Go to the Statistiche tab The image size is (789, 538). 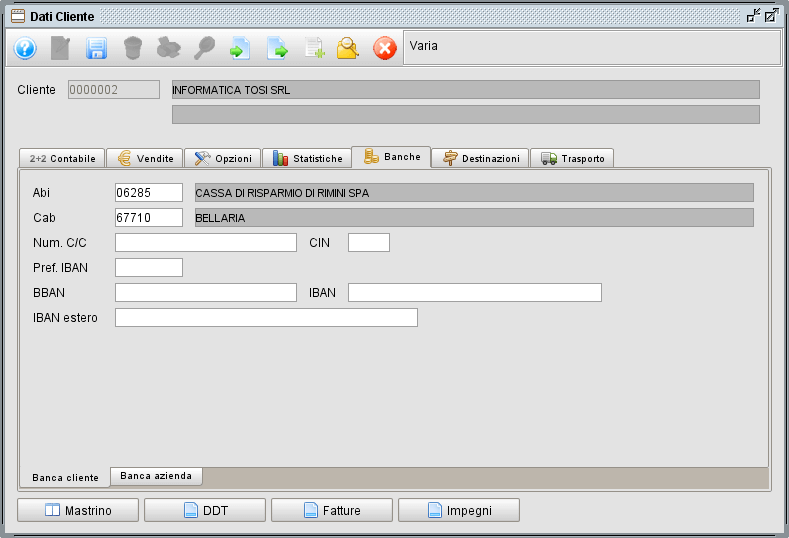click(307, 159)
